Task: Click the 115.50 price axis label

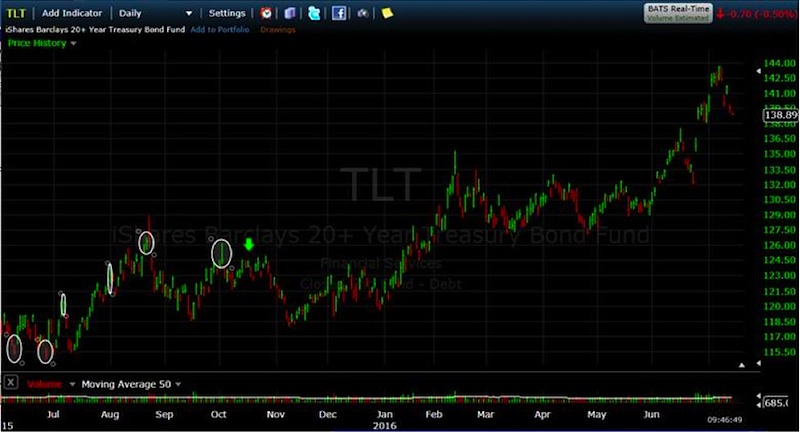Action: [x=779, y=352]
